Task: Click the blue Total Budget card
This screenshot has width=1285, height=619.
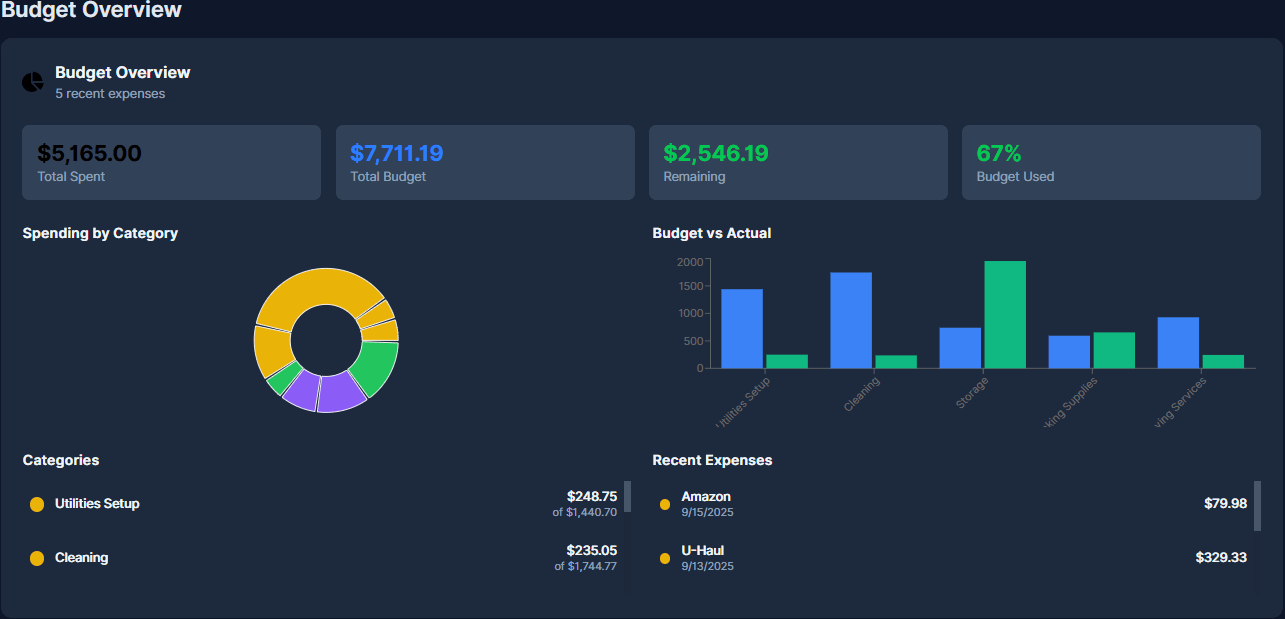Action: coord(484,162)
